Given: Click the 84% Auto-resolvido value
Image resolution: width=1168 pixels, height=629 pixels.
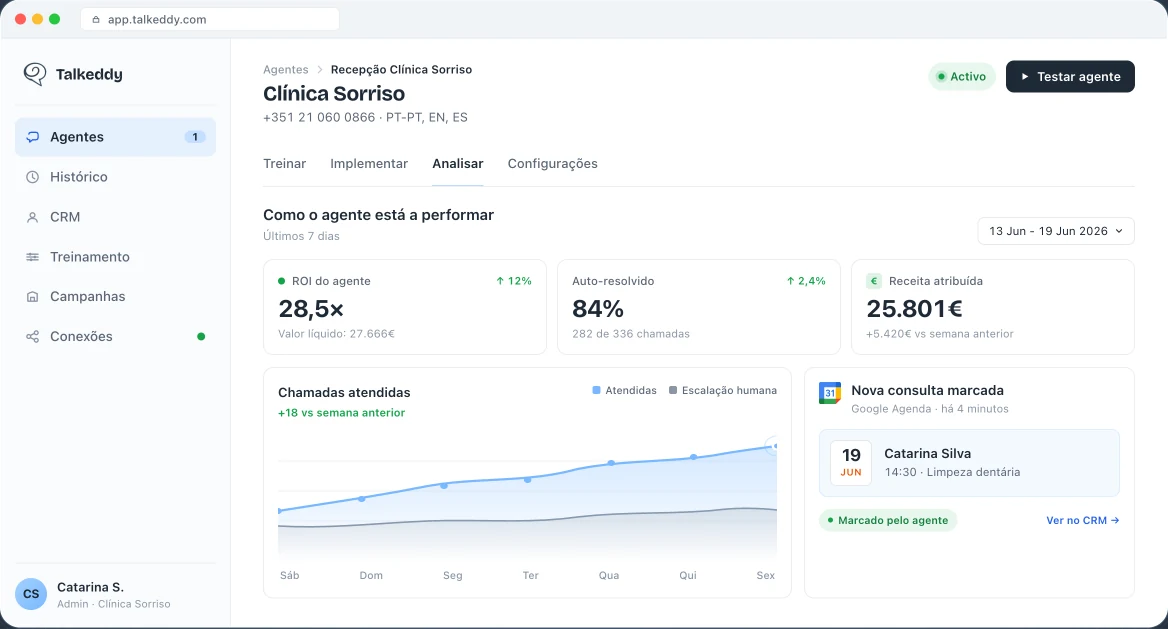Looking at the screenshot, I should coord(597,309).
